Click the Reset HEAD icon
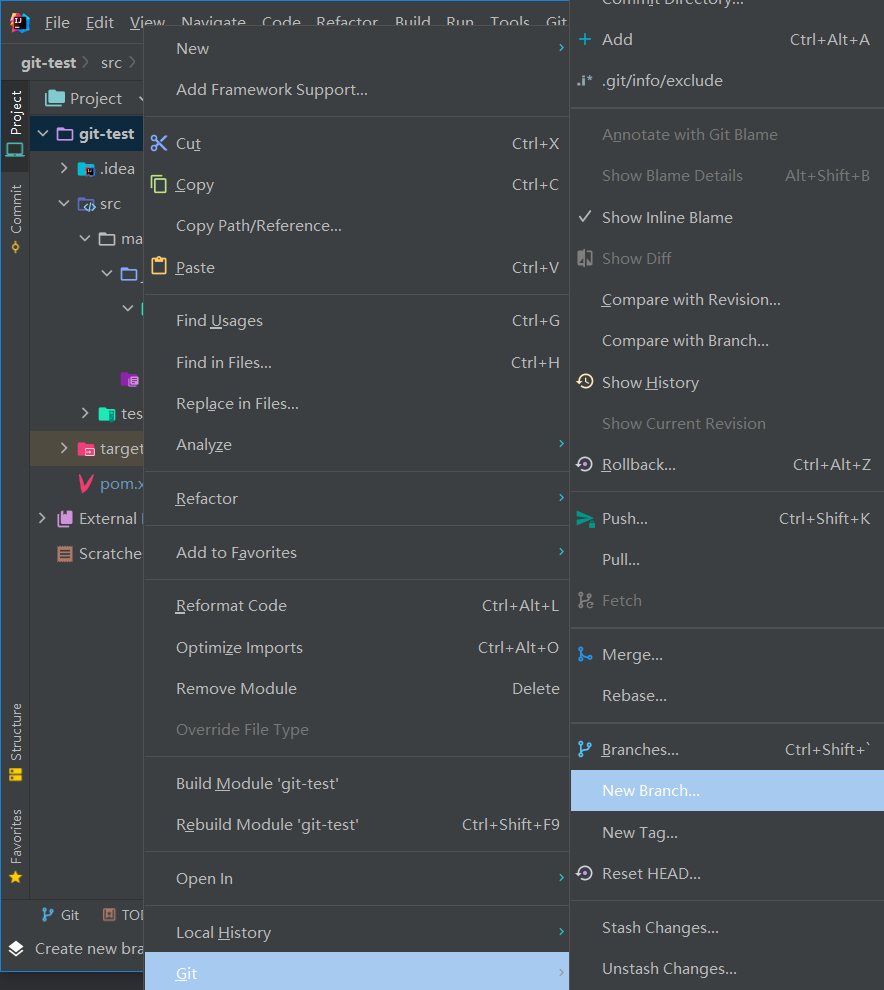Viewport: 884px width, 990px height. click(585, 874)
